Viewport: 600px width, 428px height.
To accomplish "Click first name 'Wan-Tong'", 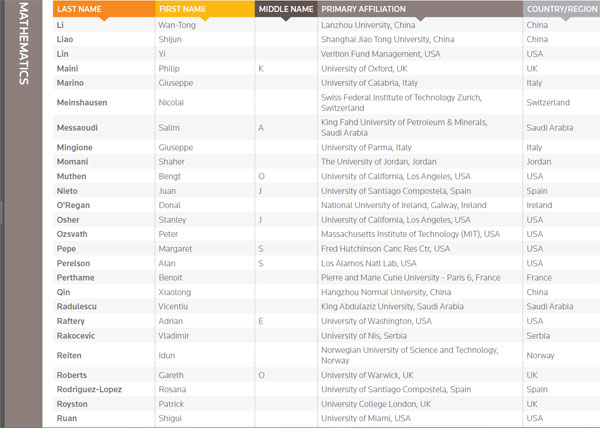I will coord(177,25).
